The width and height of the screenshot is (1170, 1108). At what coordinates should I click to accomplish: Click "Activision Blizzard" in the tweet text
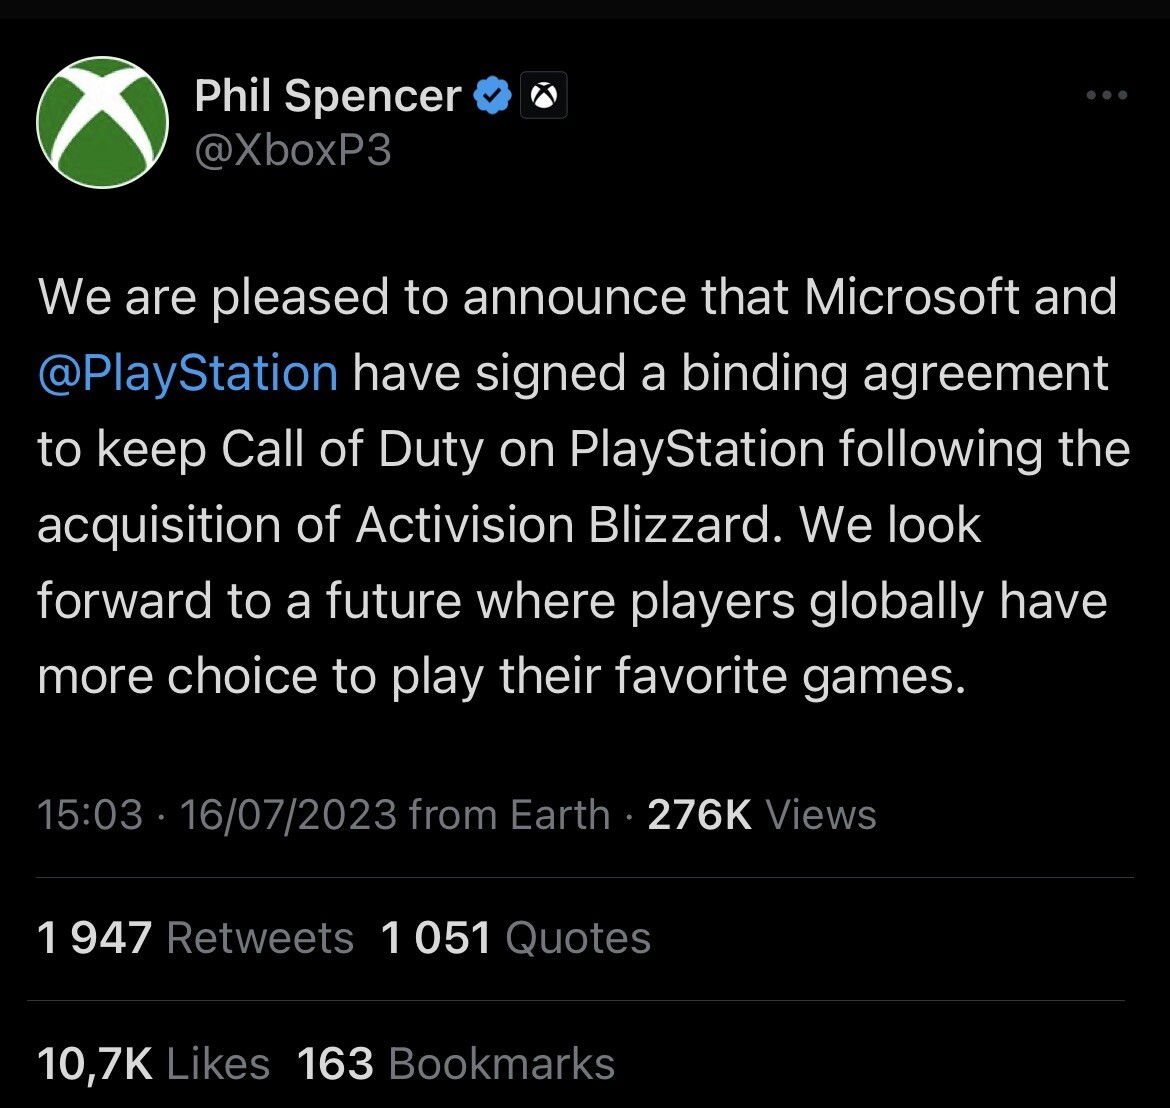[x=565, y=526]
